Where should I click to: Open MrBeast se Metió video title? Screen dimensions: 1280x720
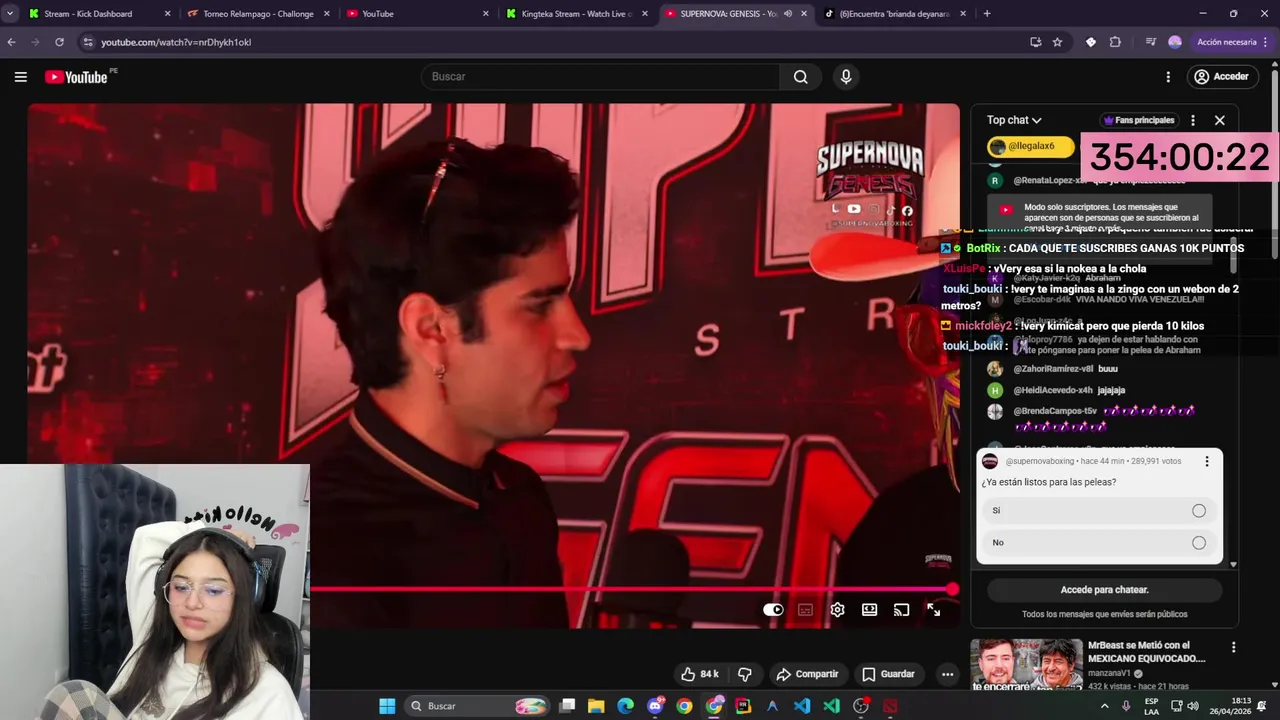click(x=1146, y=652)
